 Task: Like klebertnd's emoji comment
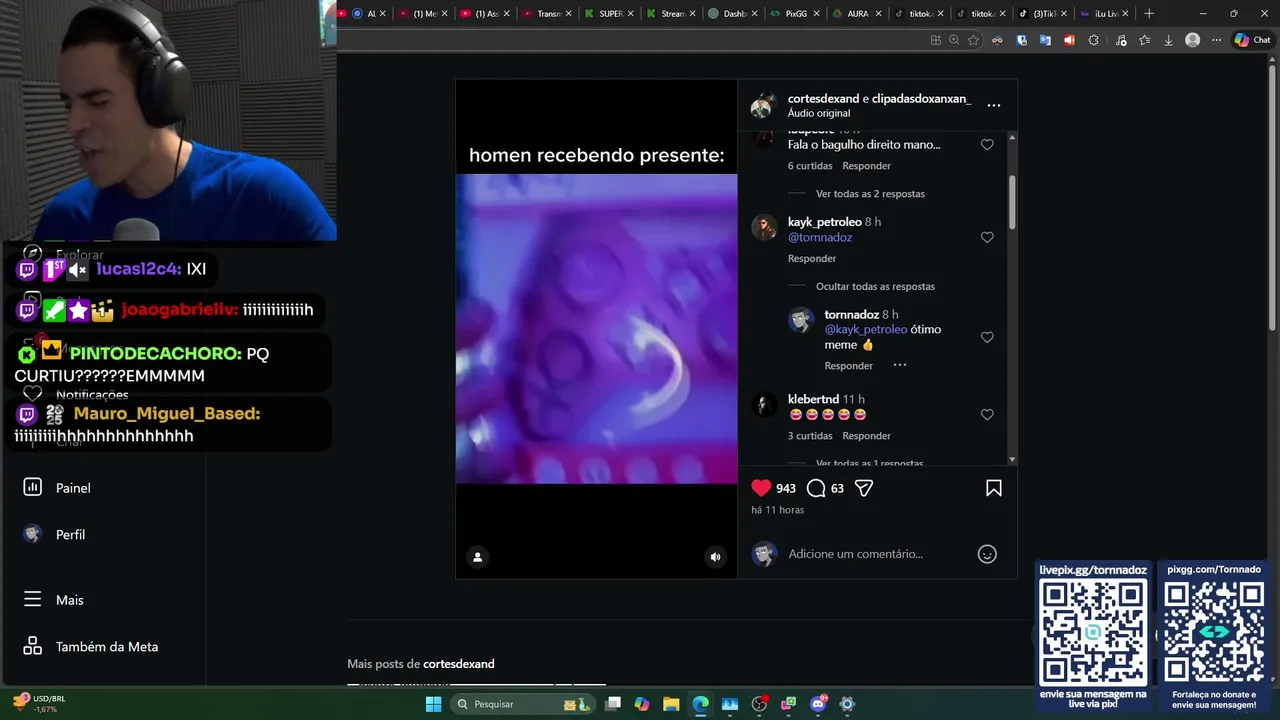coord(987,414)
